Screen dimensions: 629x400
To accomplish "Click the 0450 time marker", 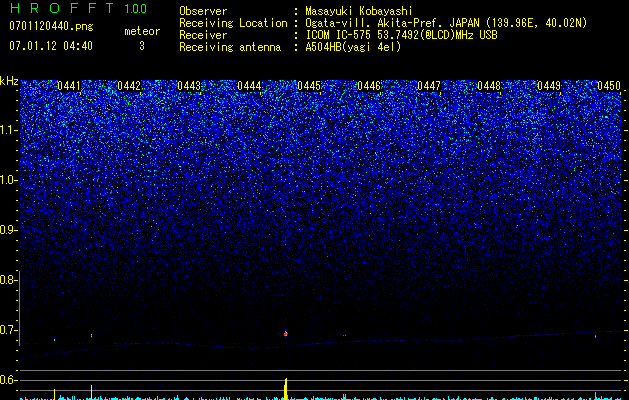I will [609, 86].
